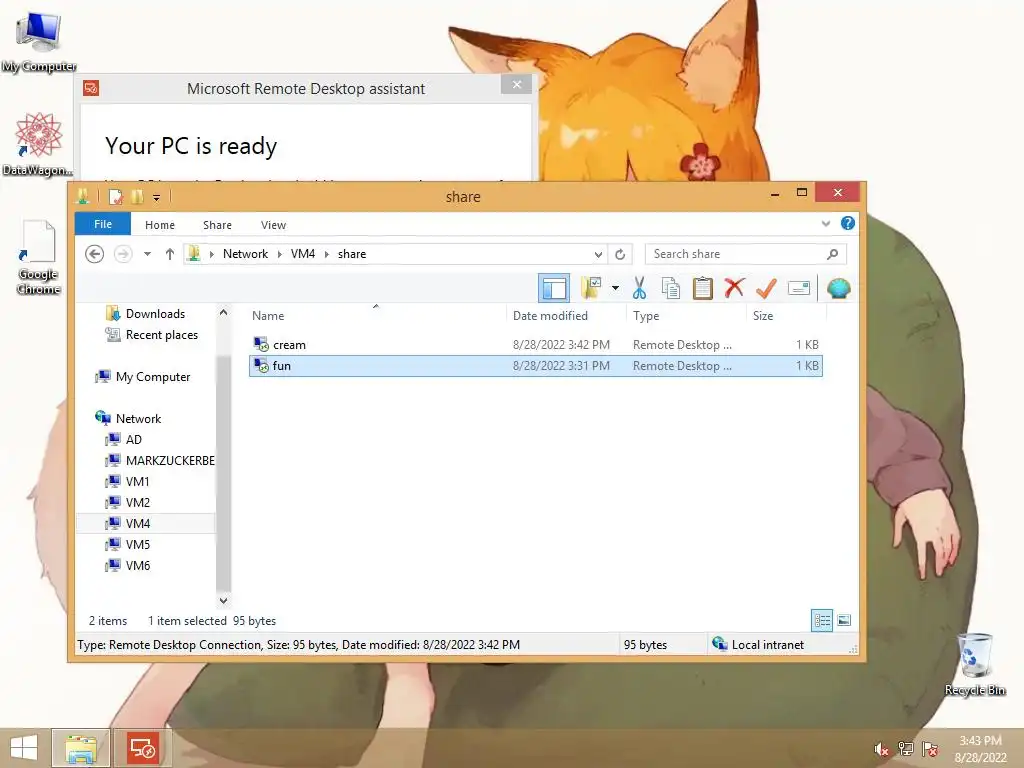Open the address bar history dropdown
Image resolution: width=1024 pixels, height=768 pixels.
598,254
